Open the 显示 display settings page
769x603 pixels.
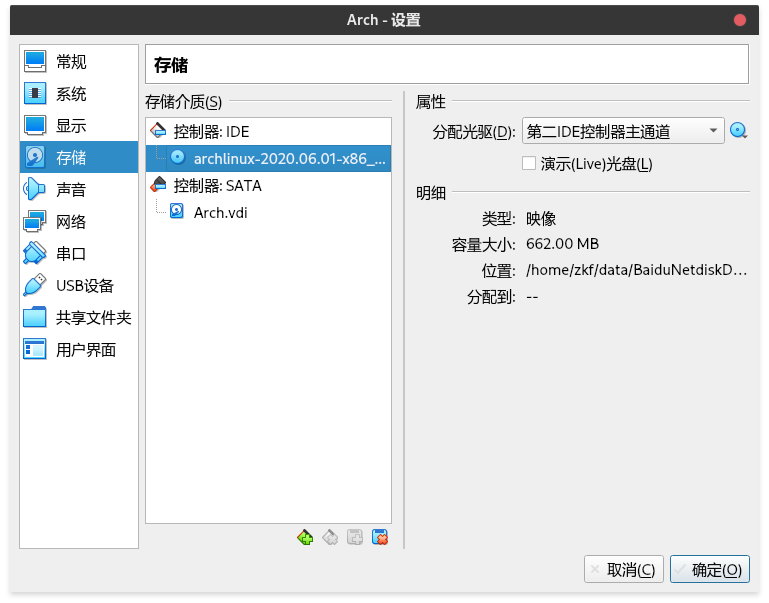point(71,126)
